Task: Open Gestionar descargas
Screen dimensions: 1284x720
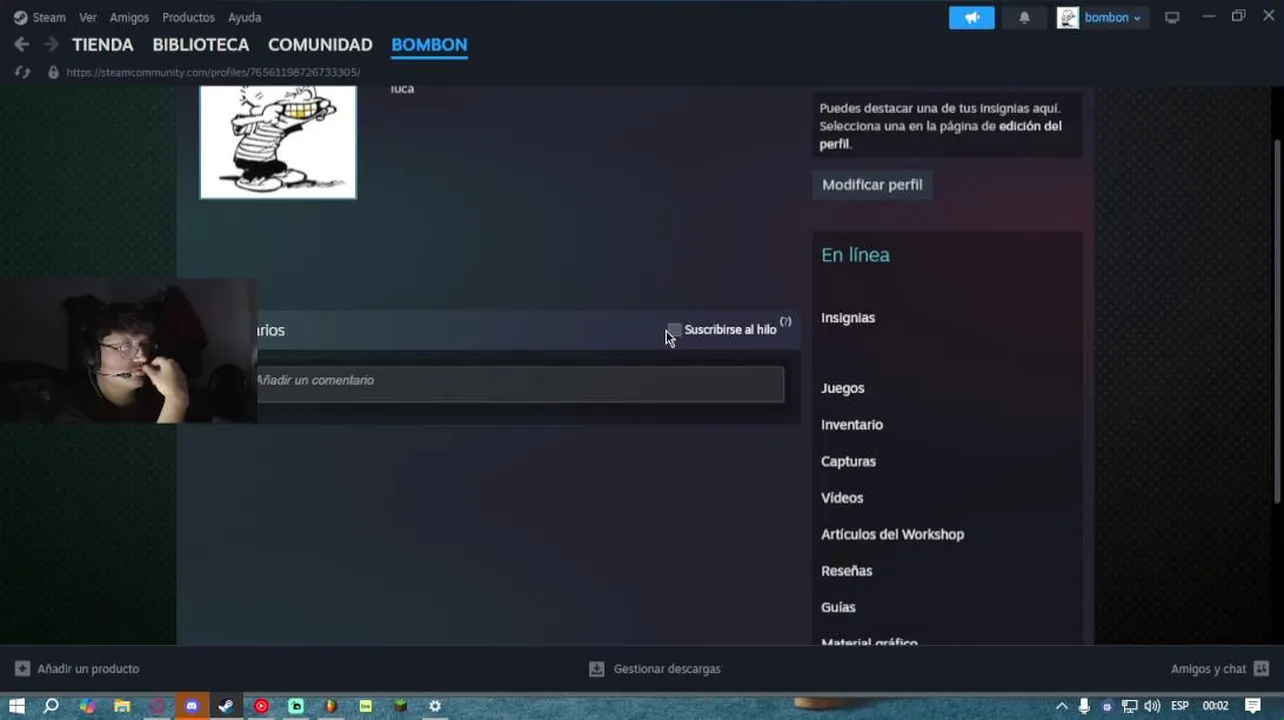Action: 655,668
